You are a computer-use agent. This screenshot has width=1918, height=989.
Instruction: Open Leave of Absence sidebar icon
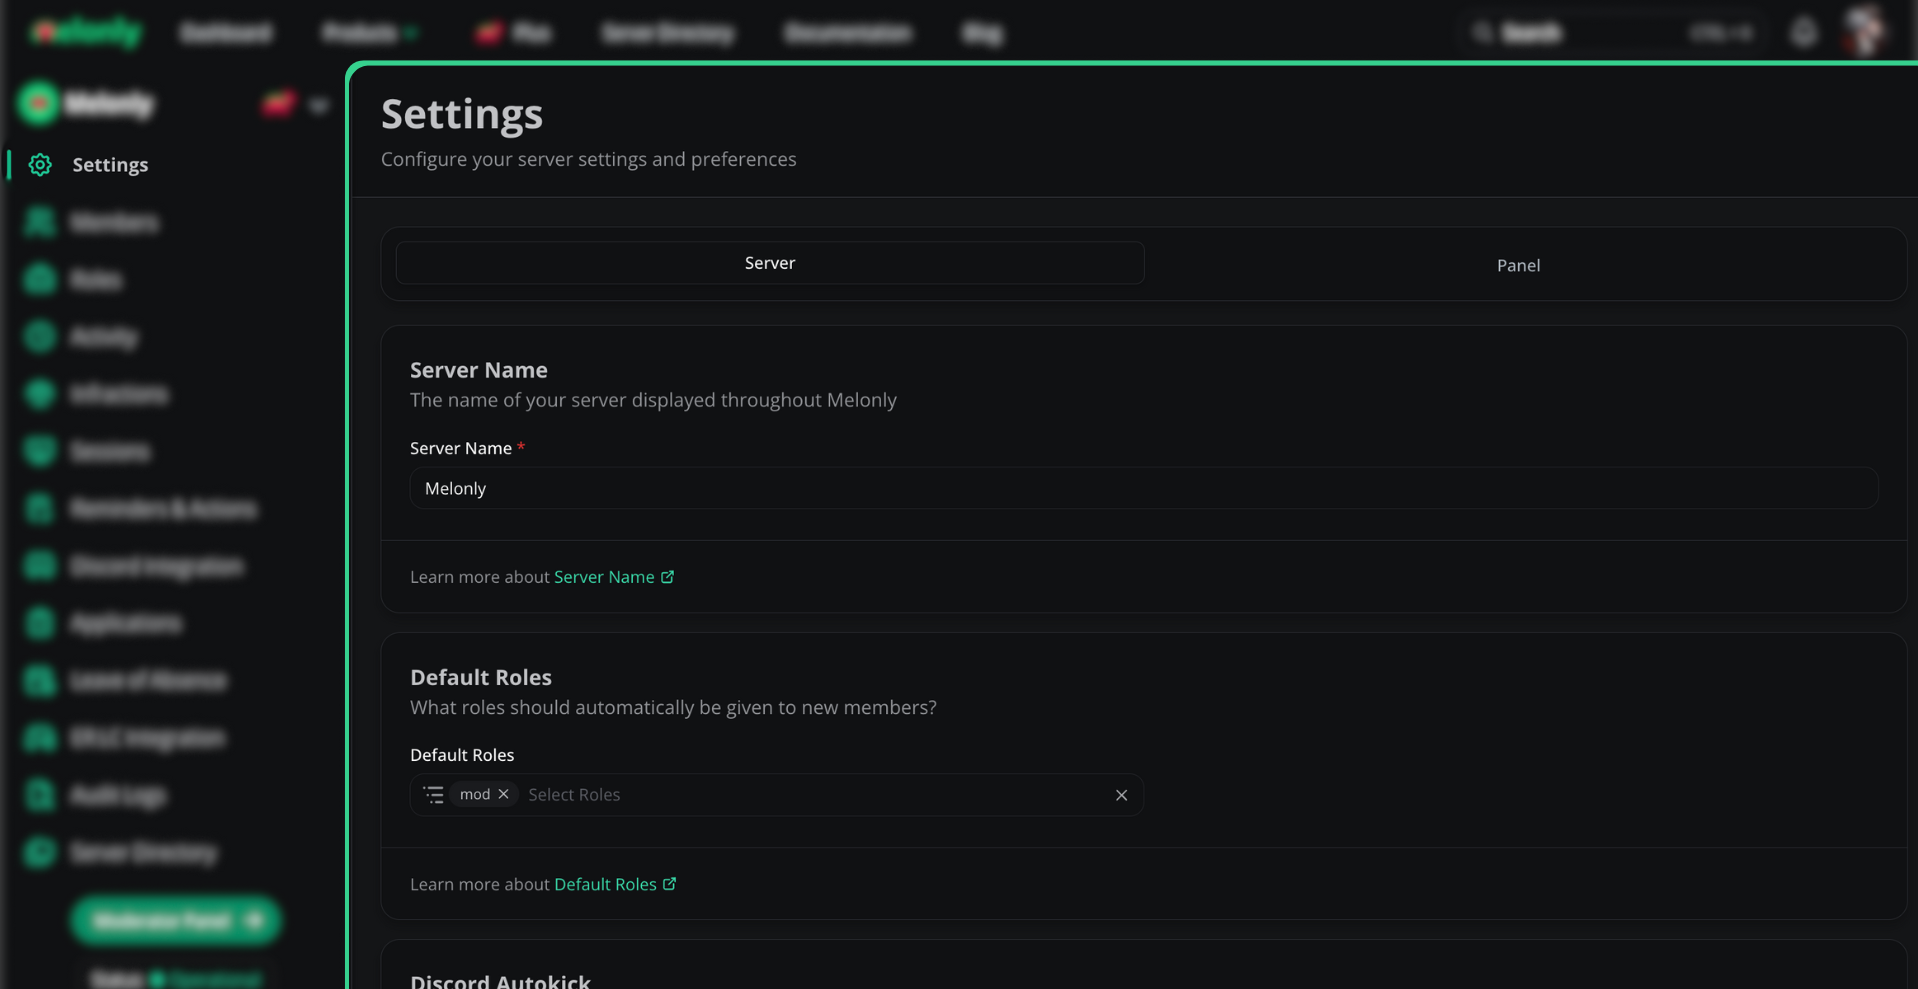coord(40,680)
